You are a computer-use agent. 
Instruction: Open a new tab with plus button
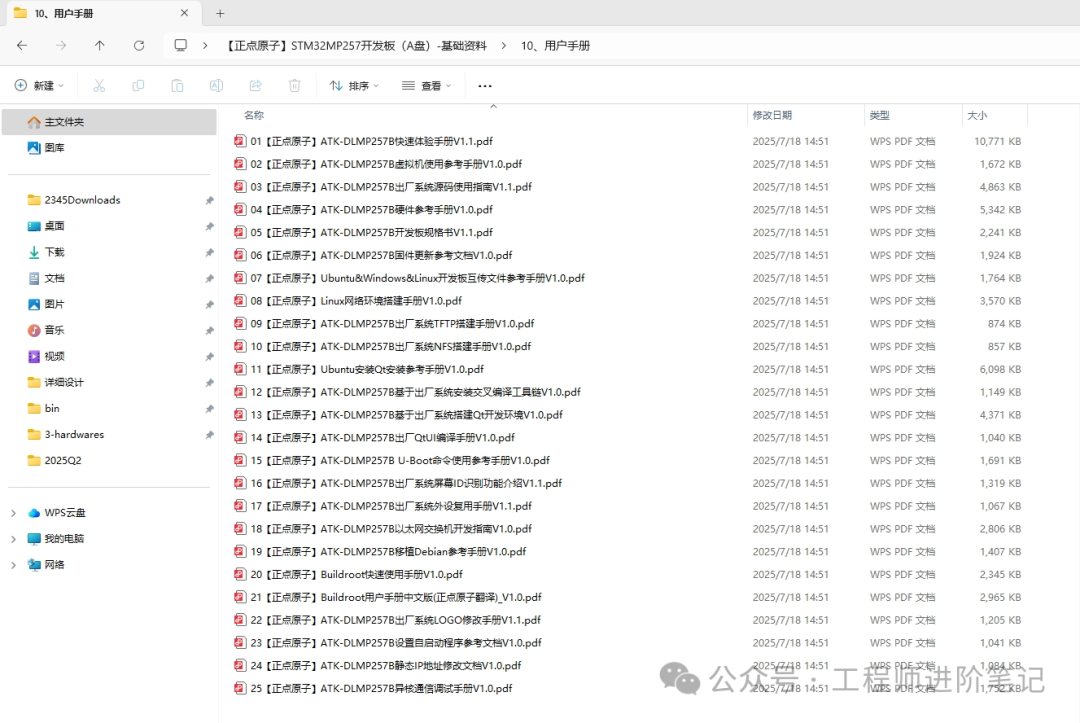[220, 13]
